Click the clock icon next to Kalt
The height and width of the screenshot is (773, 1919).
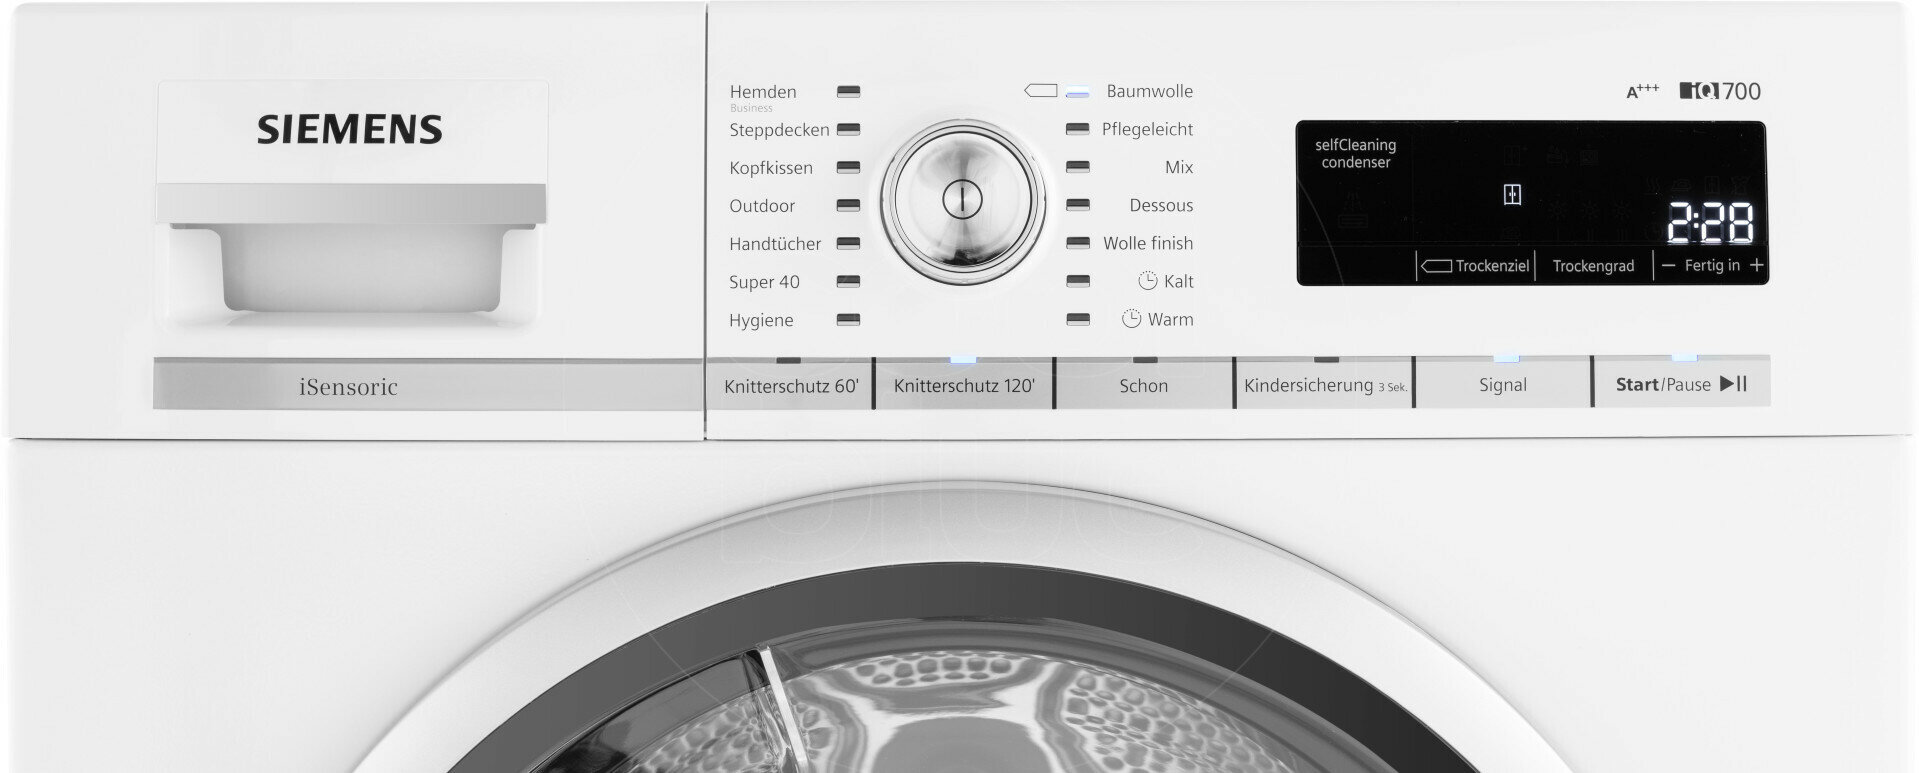pos(1148,281)
